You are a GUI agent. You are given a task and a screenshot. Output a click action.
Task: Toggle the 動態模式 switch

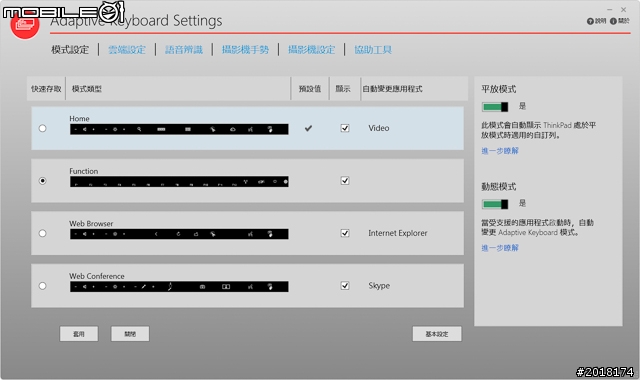coord(495,204)
